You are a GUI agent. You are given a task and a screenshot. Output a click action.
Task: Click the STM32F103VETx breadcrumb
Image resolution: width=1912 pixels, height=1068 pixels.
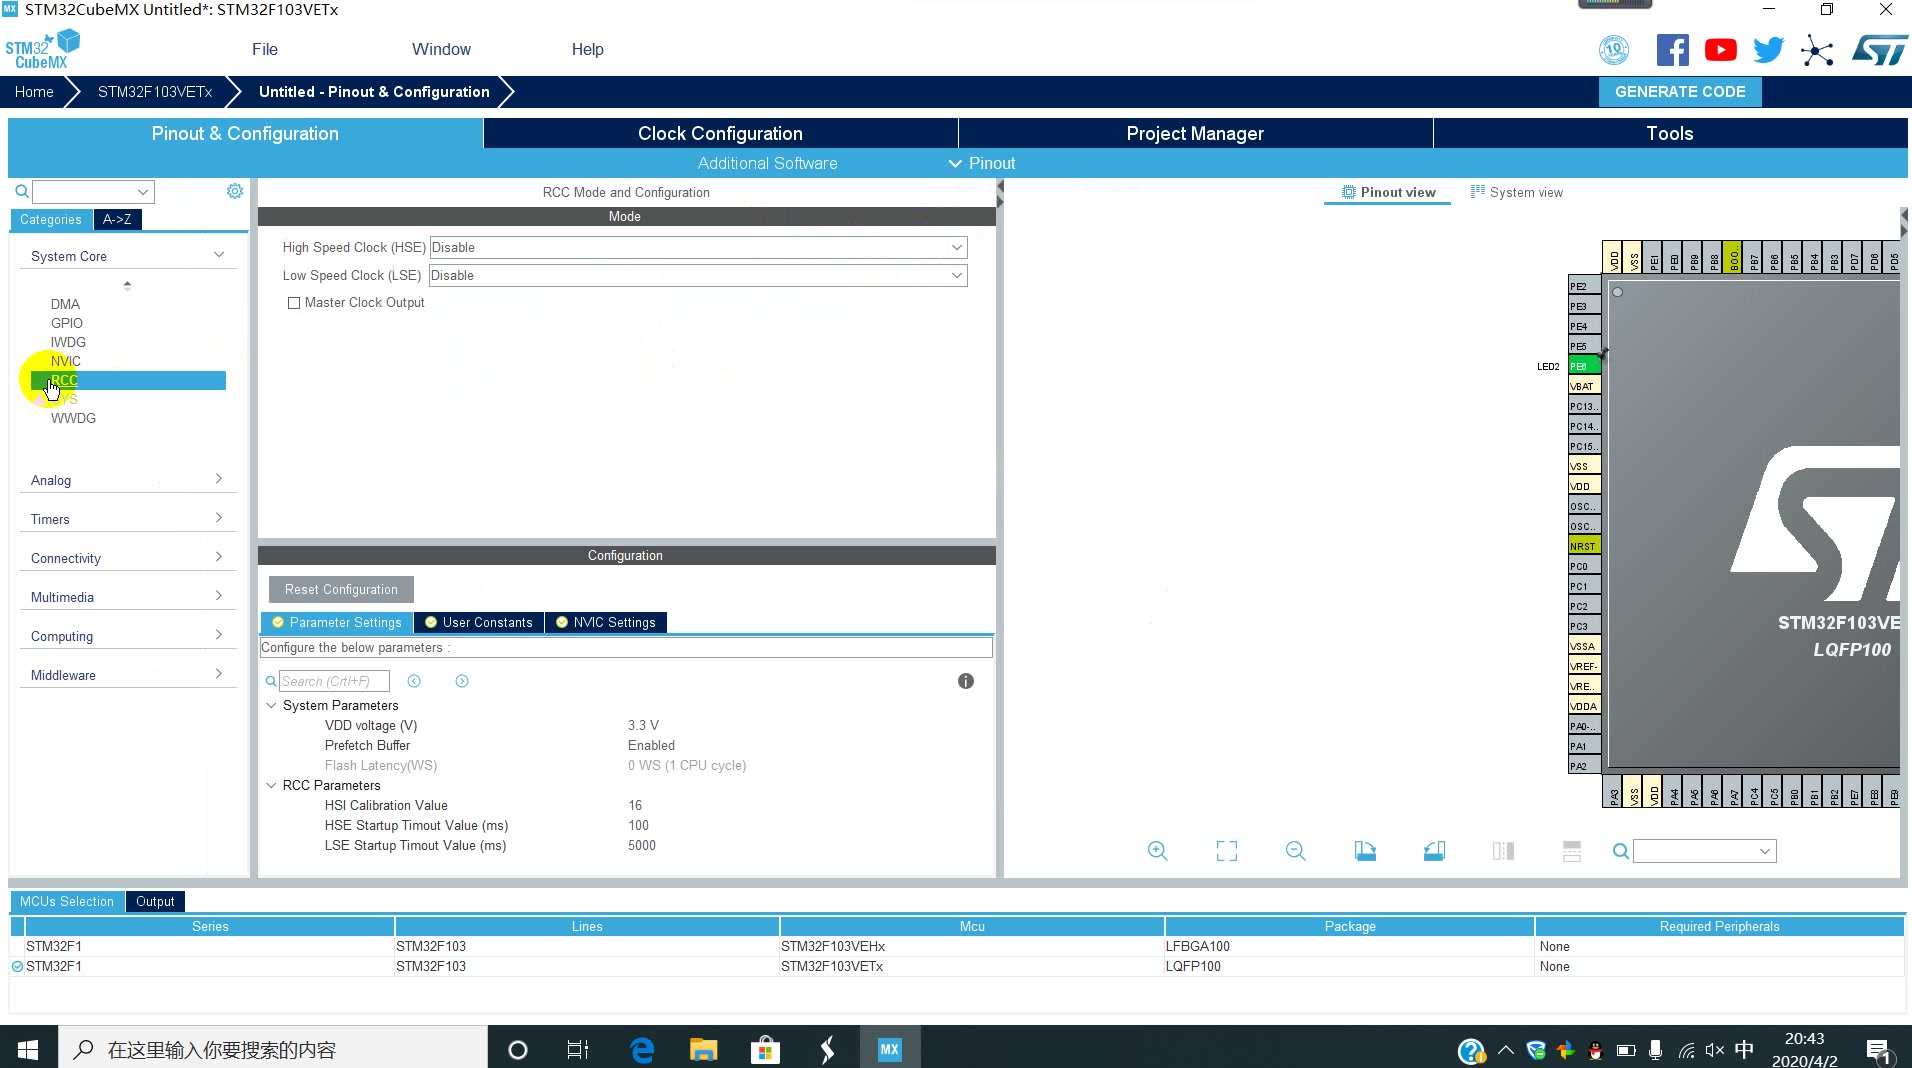[155, 91]
